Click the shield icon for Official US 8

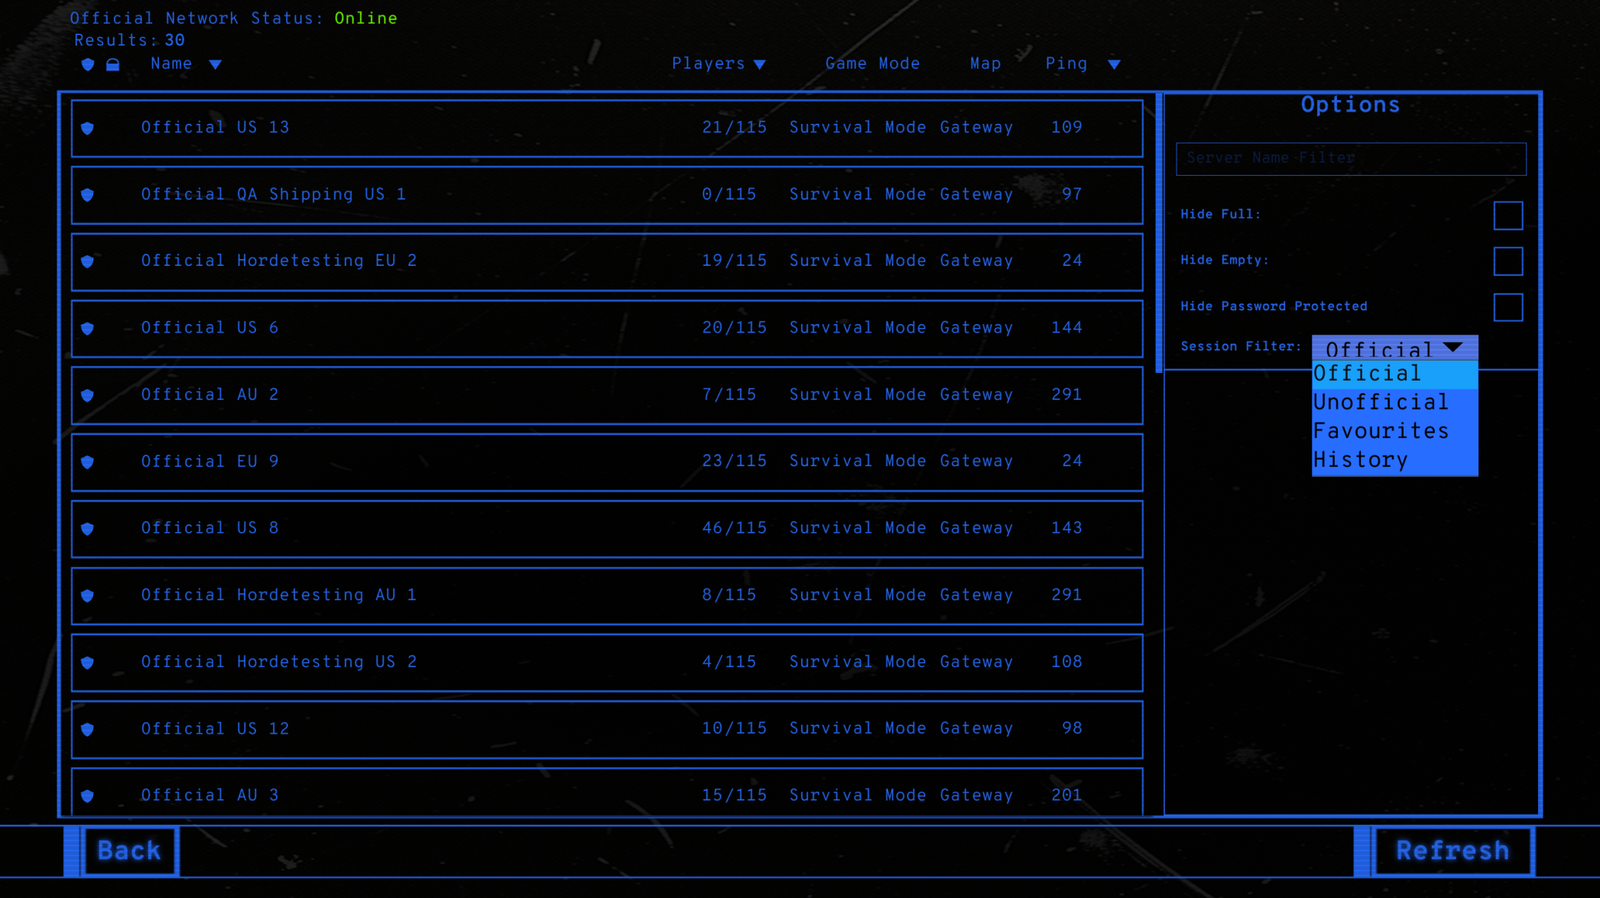point(88,529)
